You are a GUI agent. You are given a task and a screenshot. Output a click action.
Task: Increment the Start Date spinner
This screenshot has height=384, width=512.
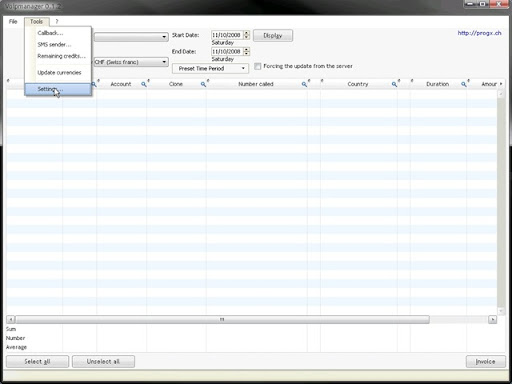(246, 33)
